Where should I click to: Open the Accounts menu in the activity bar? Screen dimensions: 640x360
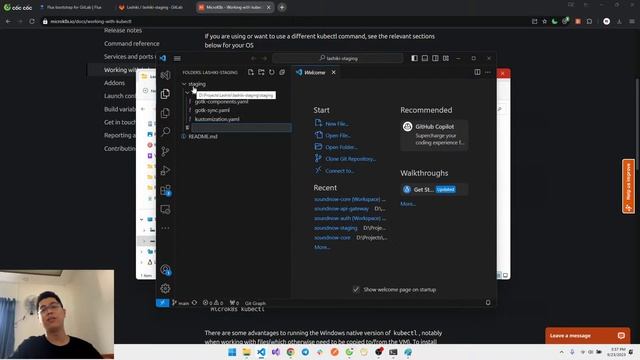coord(165,269)
